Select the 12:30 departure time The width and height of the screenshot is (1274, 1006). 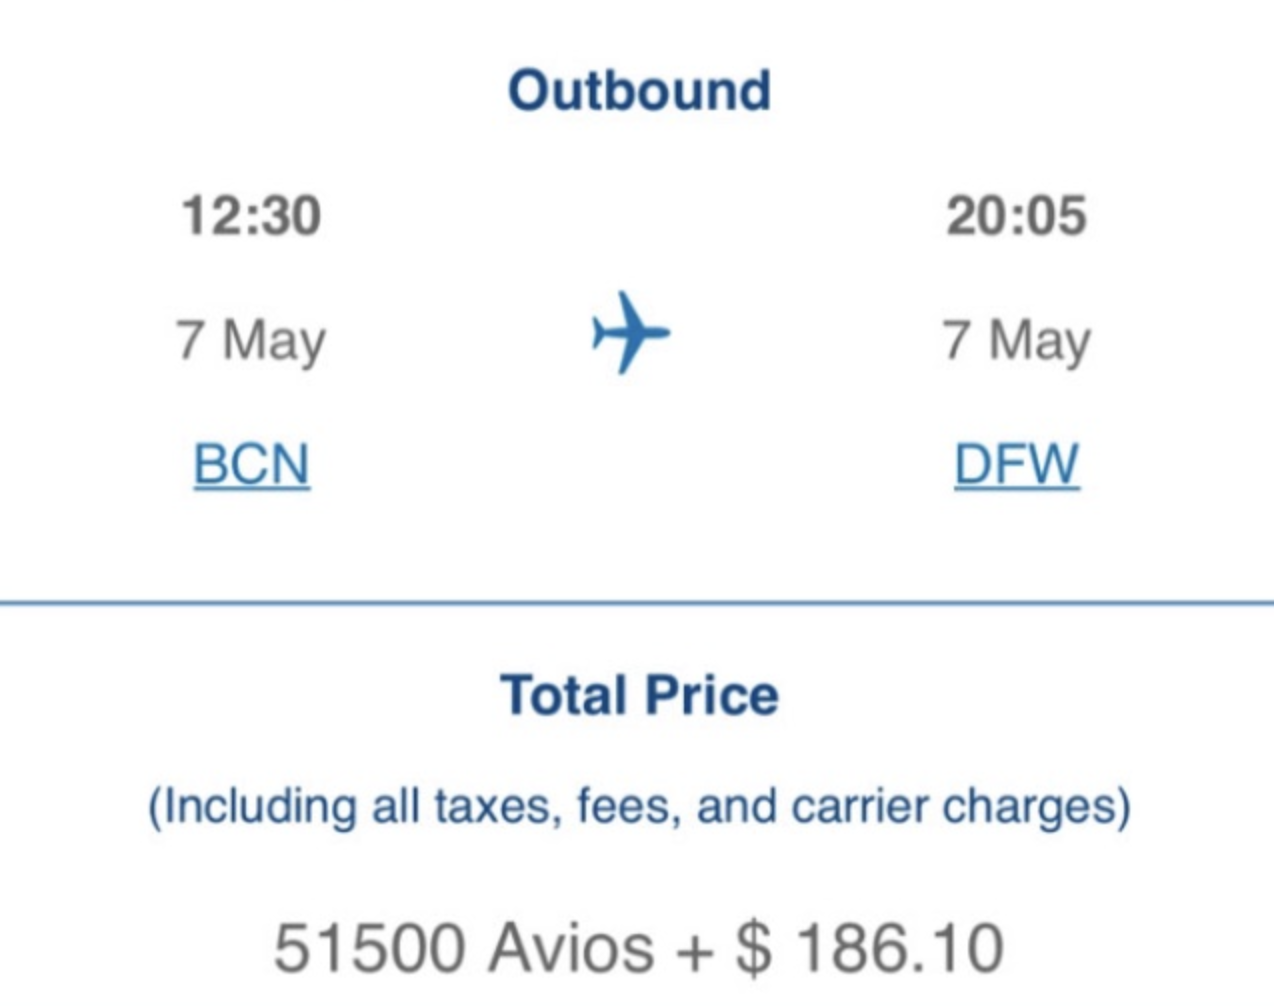pos(251,215)
